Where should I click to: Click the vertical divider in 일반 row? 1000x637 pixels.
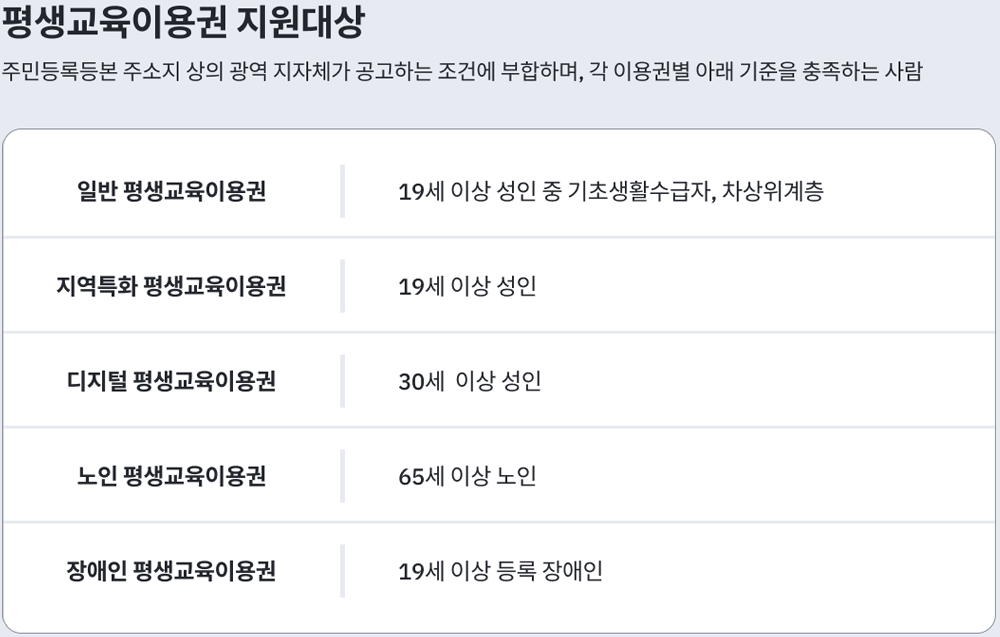click(342, 191)
